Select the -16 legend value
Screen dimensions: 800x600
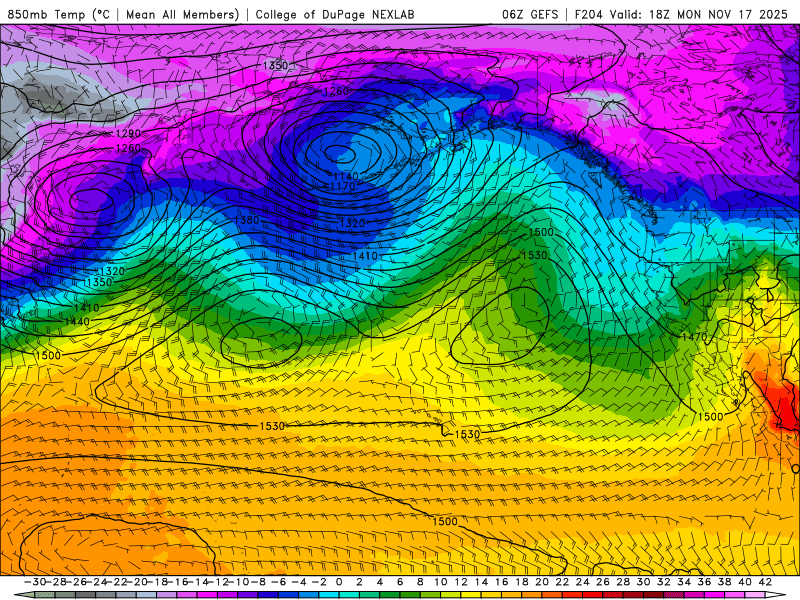[177, 582]
